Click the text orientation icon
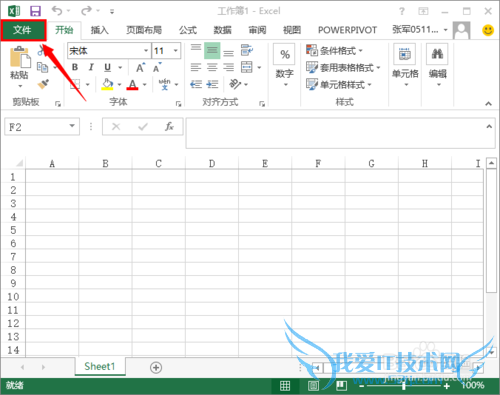Screen dimensions: 500x395 (x=235, y=84)
